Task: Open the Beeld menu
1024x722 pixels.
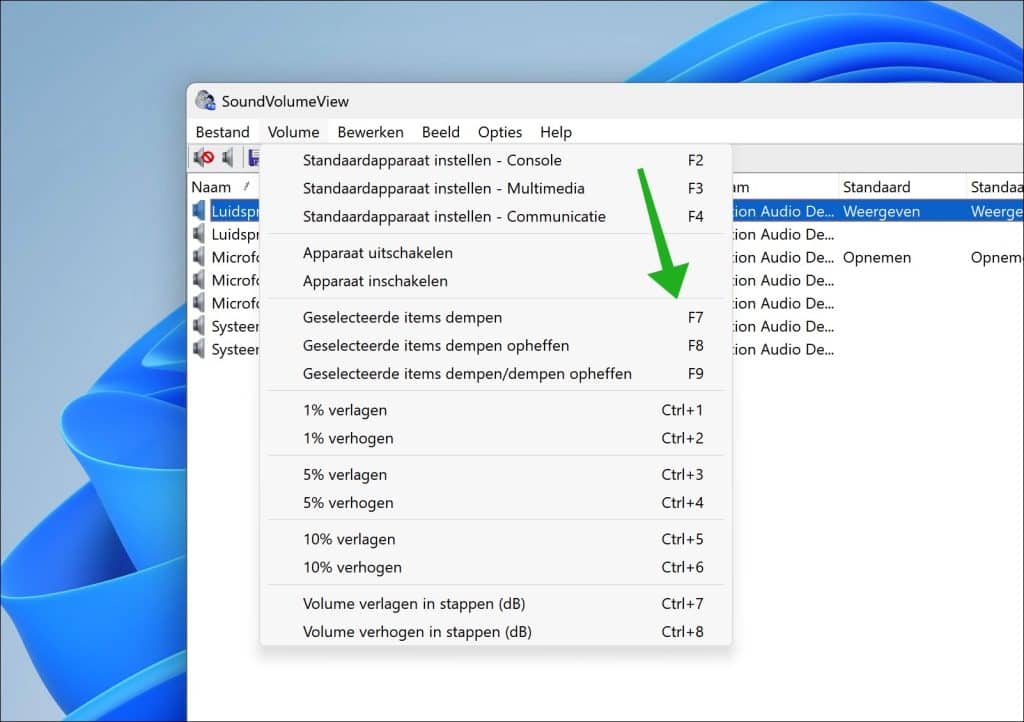Action: (x=441, y=132)
